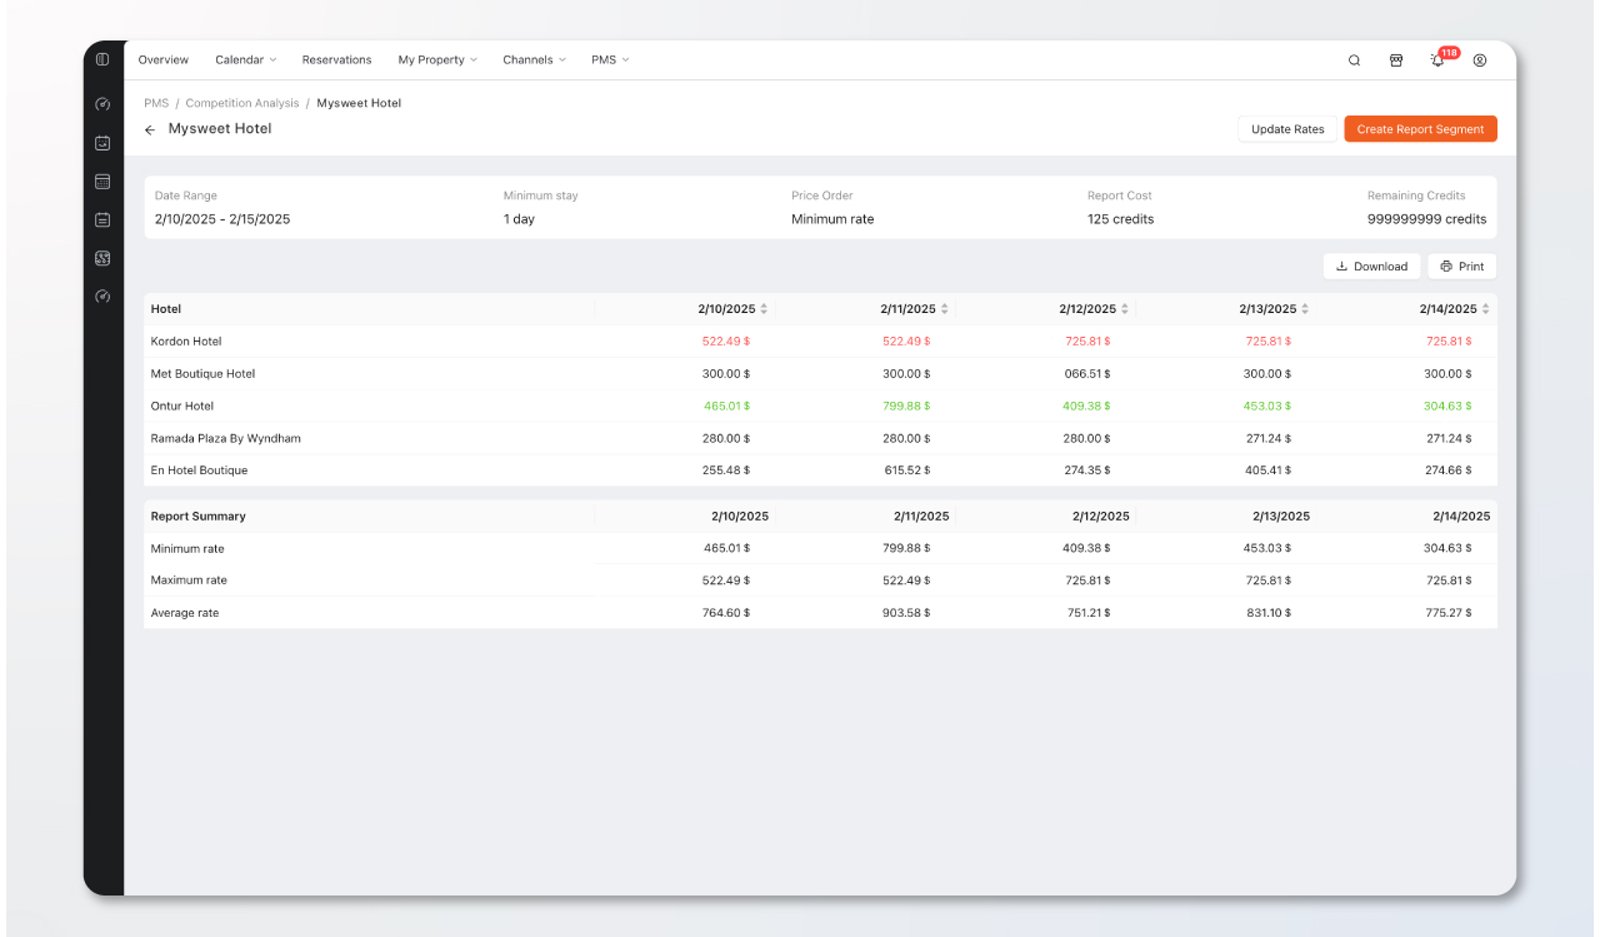The height and width of the screenshot is (937, 1600).
Task: Click En Hotel Boutique rate 615.52 $
Action: (x=907, y=470)
